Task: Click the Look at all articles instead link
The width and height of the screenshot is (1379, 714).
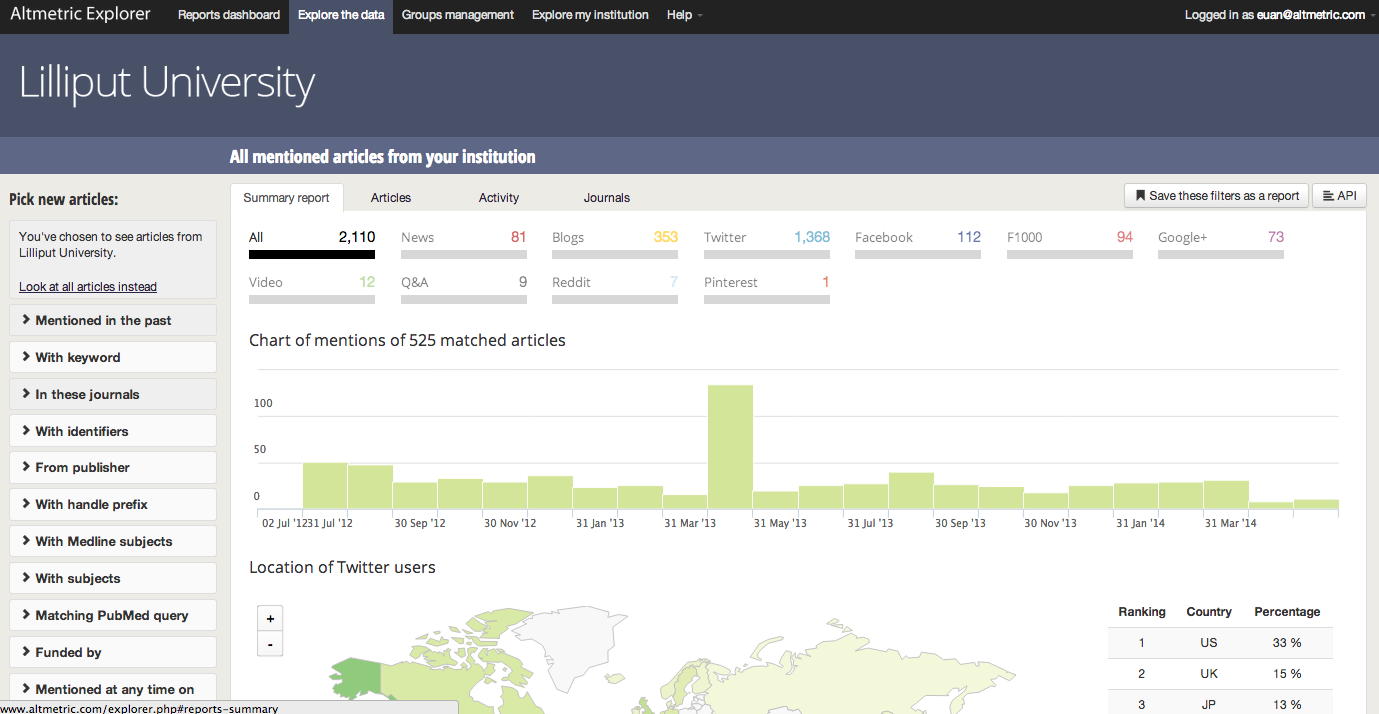Action: [88, 287]
